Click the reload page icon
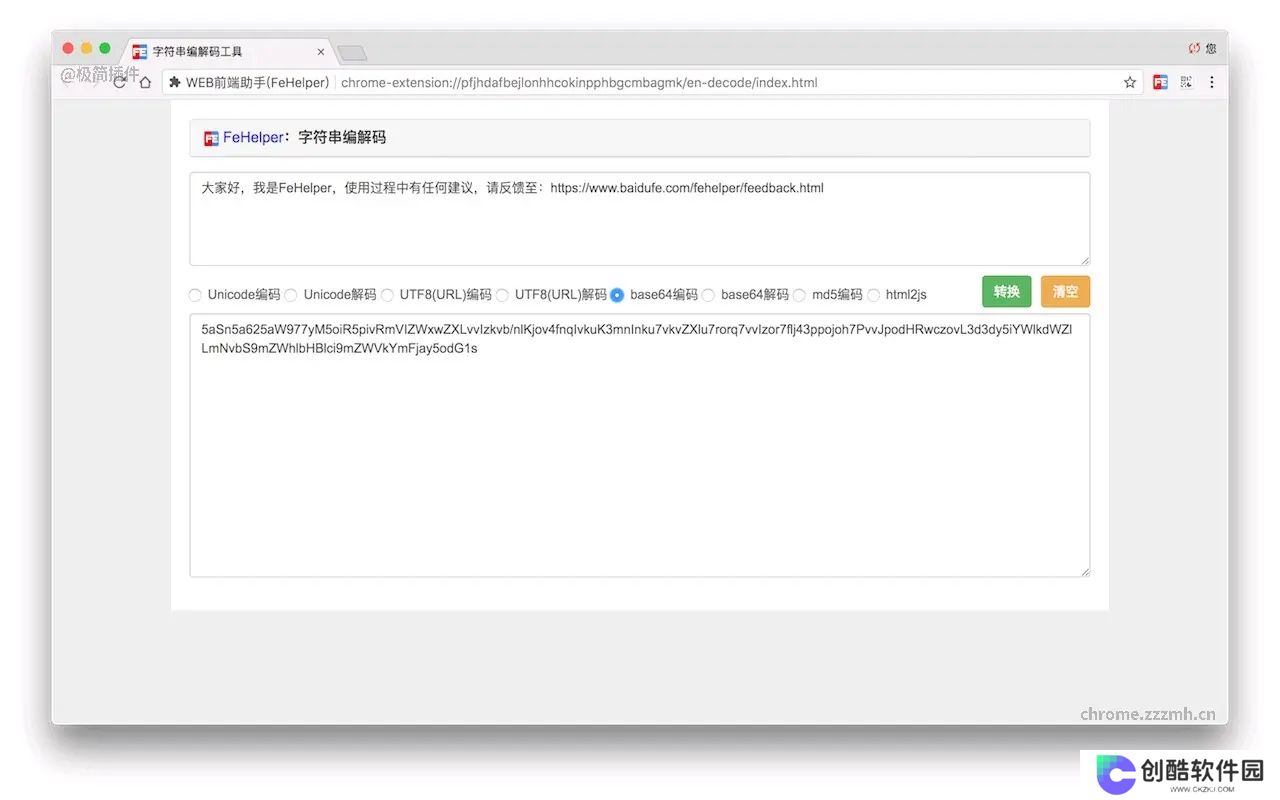Viewport: 1280px width, 800px height. [121, 82]
